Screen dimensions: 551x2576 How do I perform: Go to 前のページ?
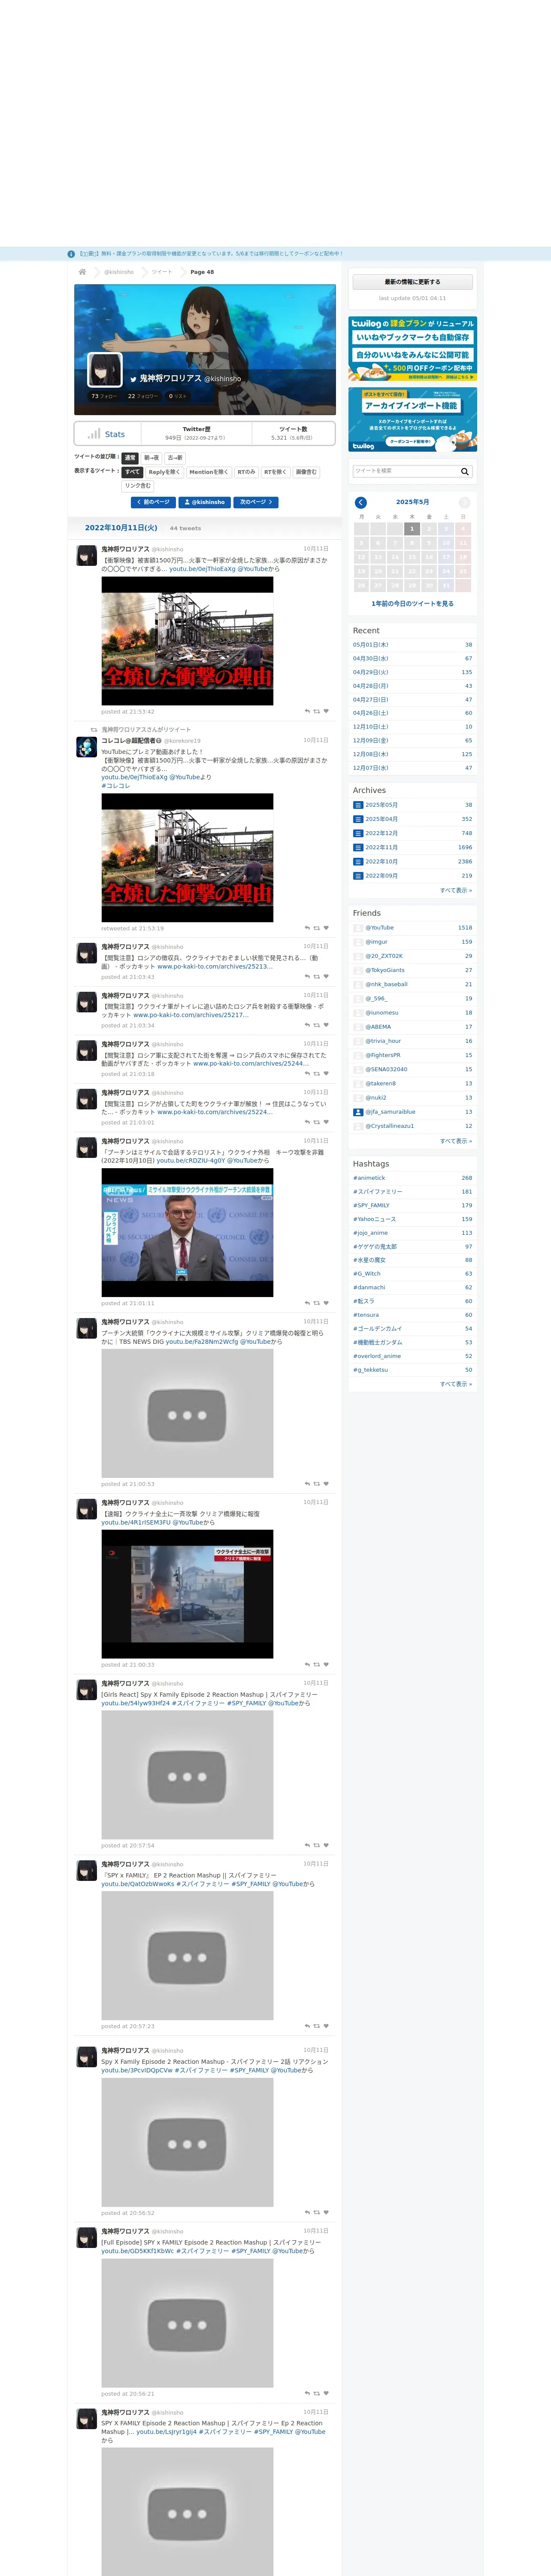(153, 502)
